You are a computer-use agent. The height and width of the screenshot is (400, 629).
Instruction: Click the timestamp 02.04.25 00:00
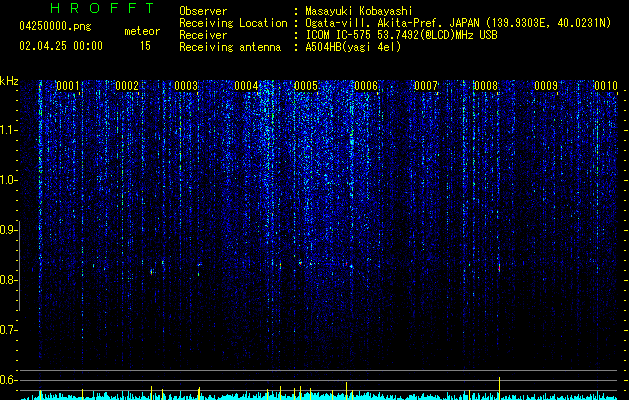(61, 46)
